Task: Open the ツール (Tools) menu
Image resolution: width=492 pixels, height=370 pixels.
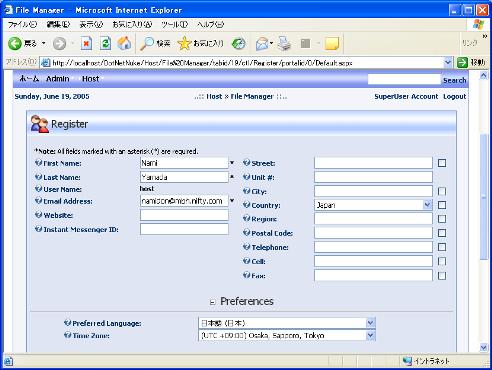Action: tap(174, 24)
